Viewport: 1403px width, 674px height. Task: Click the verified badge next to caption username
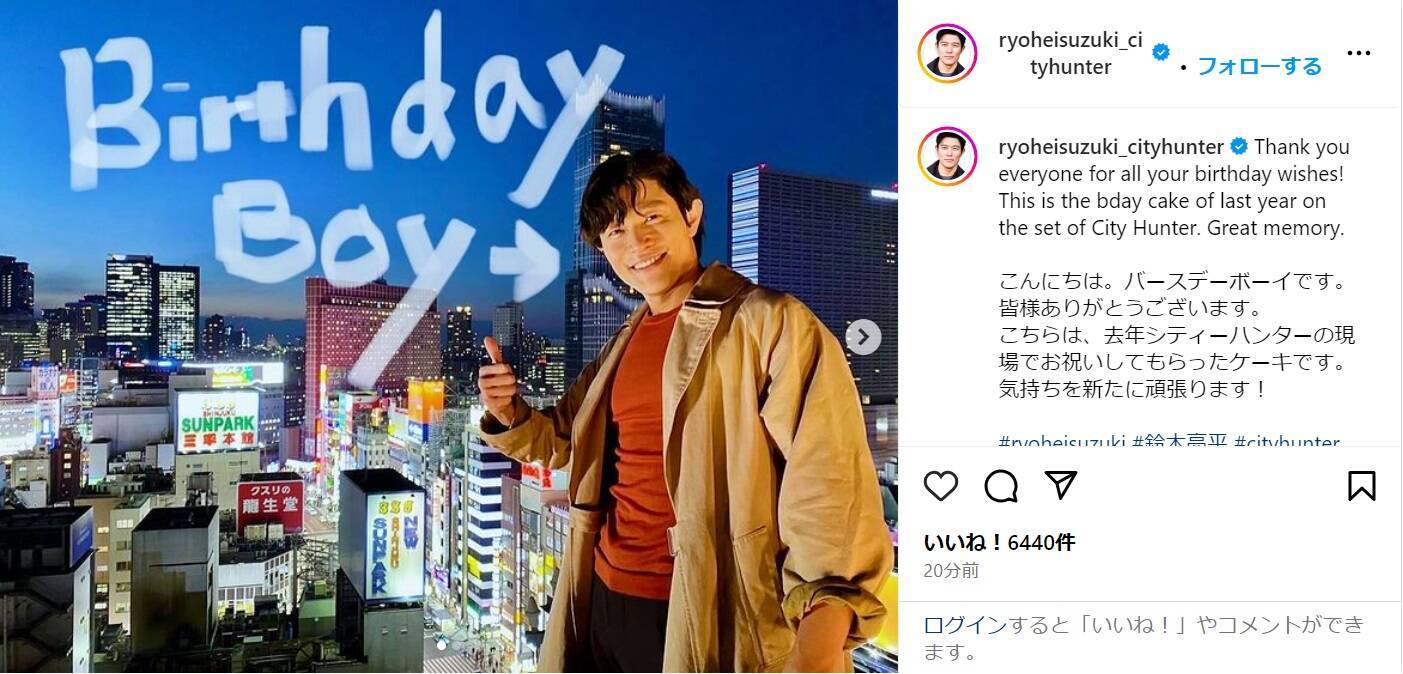[x=1238, y=147]
